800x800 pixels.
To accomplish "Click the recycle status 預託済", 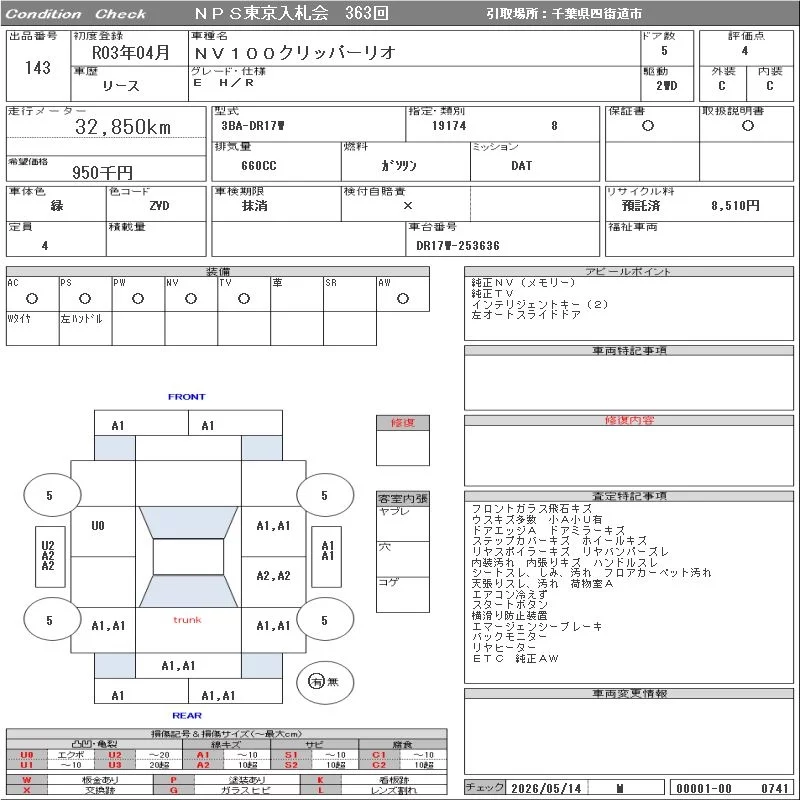I will pyautogui.click(x=641, y=206).
